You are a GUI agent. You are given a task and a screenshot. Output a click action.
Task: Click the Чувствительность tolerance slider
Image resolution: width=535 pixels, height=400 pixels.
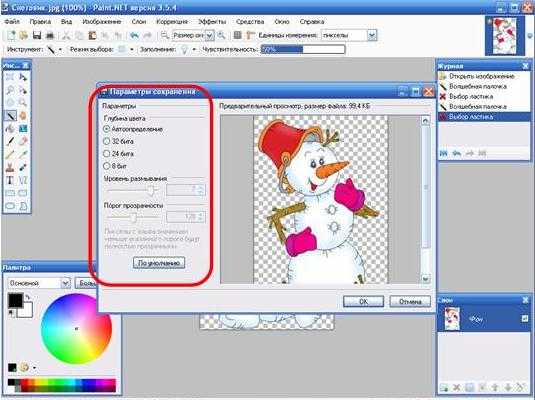click(x=303, y=49)
